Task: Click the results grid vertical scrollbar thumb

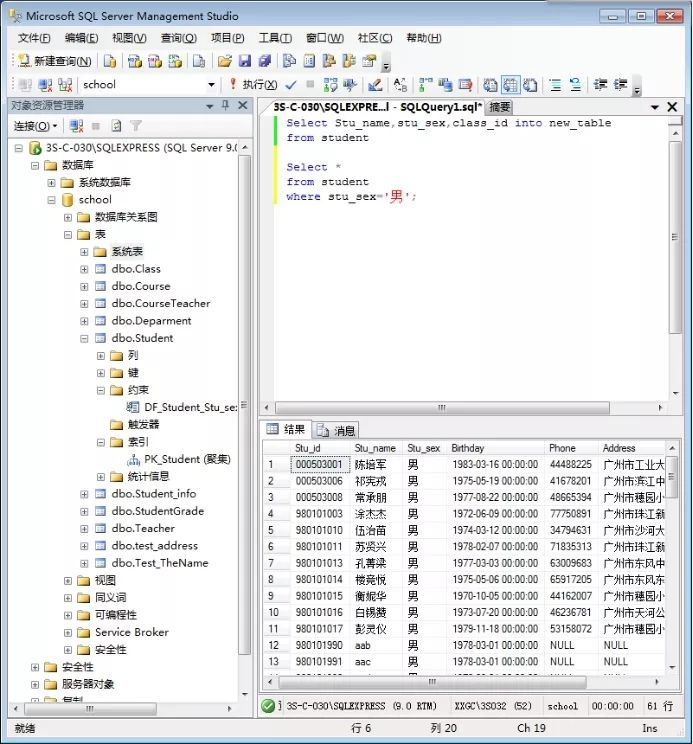Action: tap(672, 477)
